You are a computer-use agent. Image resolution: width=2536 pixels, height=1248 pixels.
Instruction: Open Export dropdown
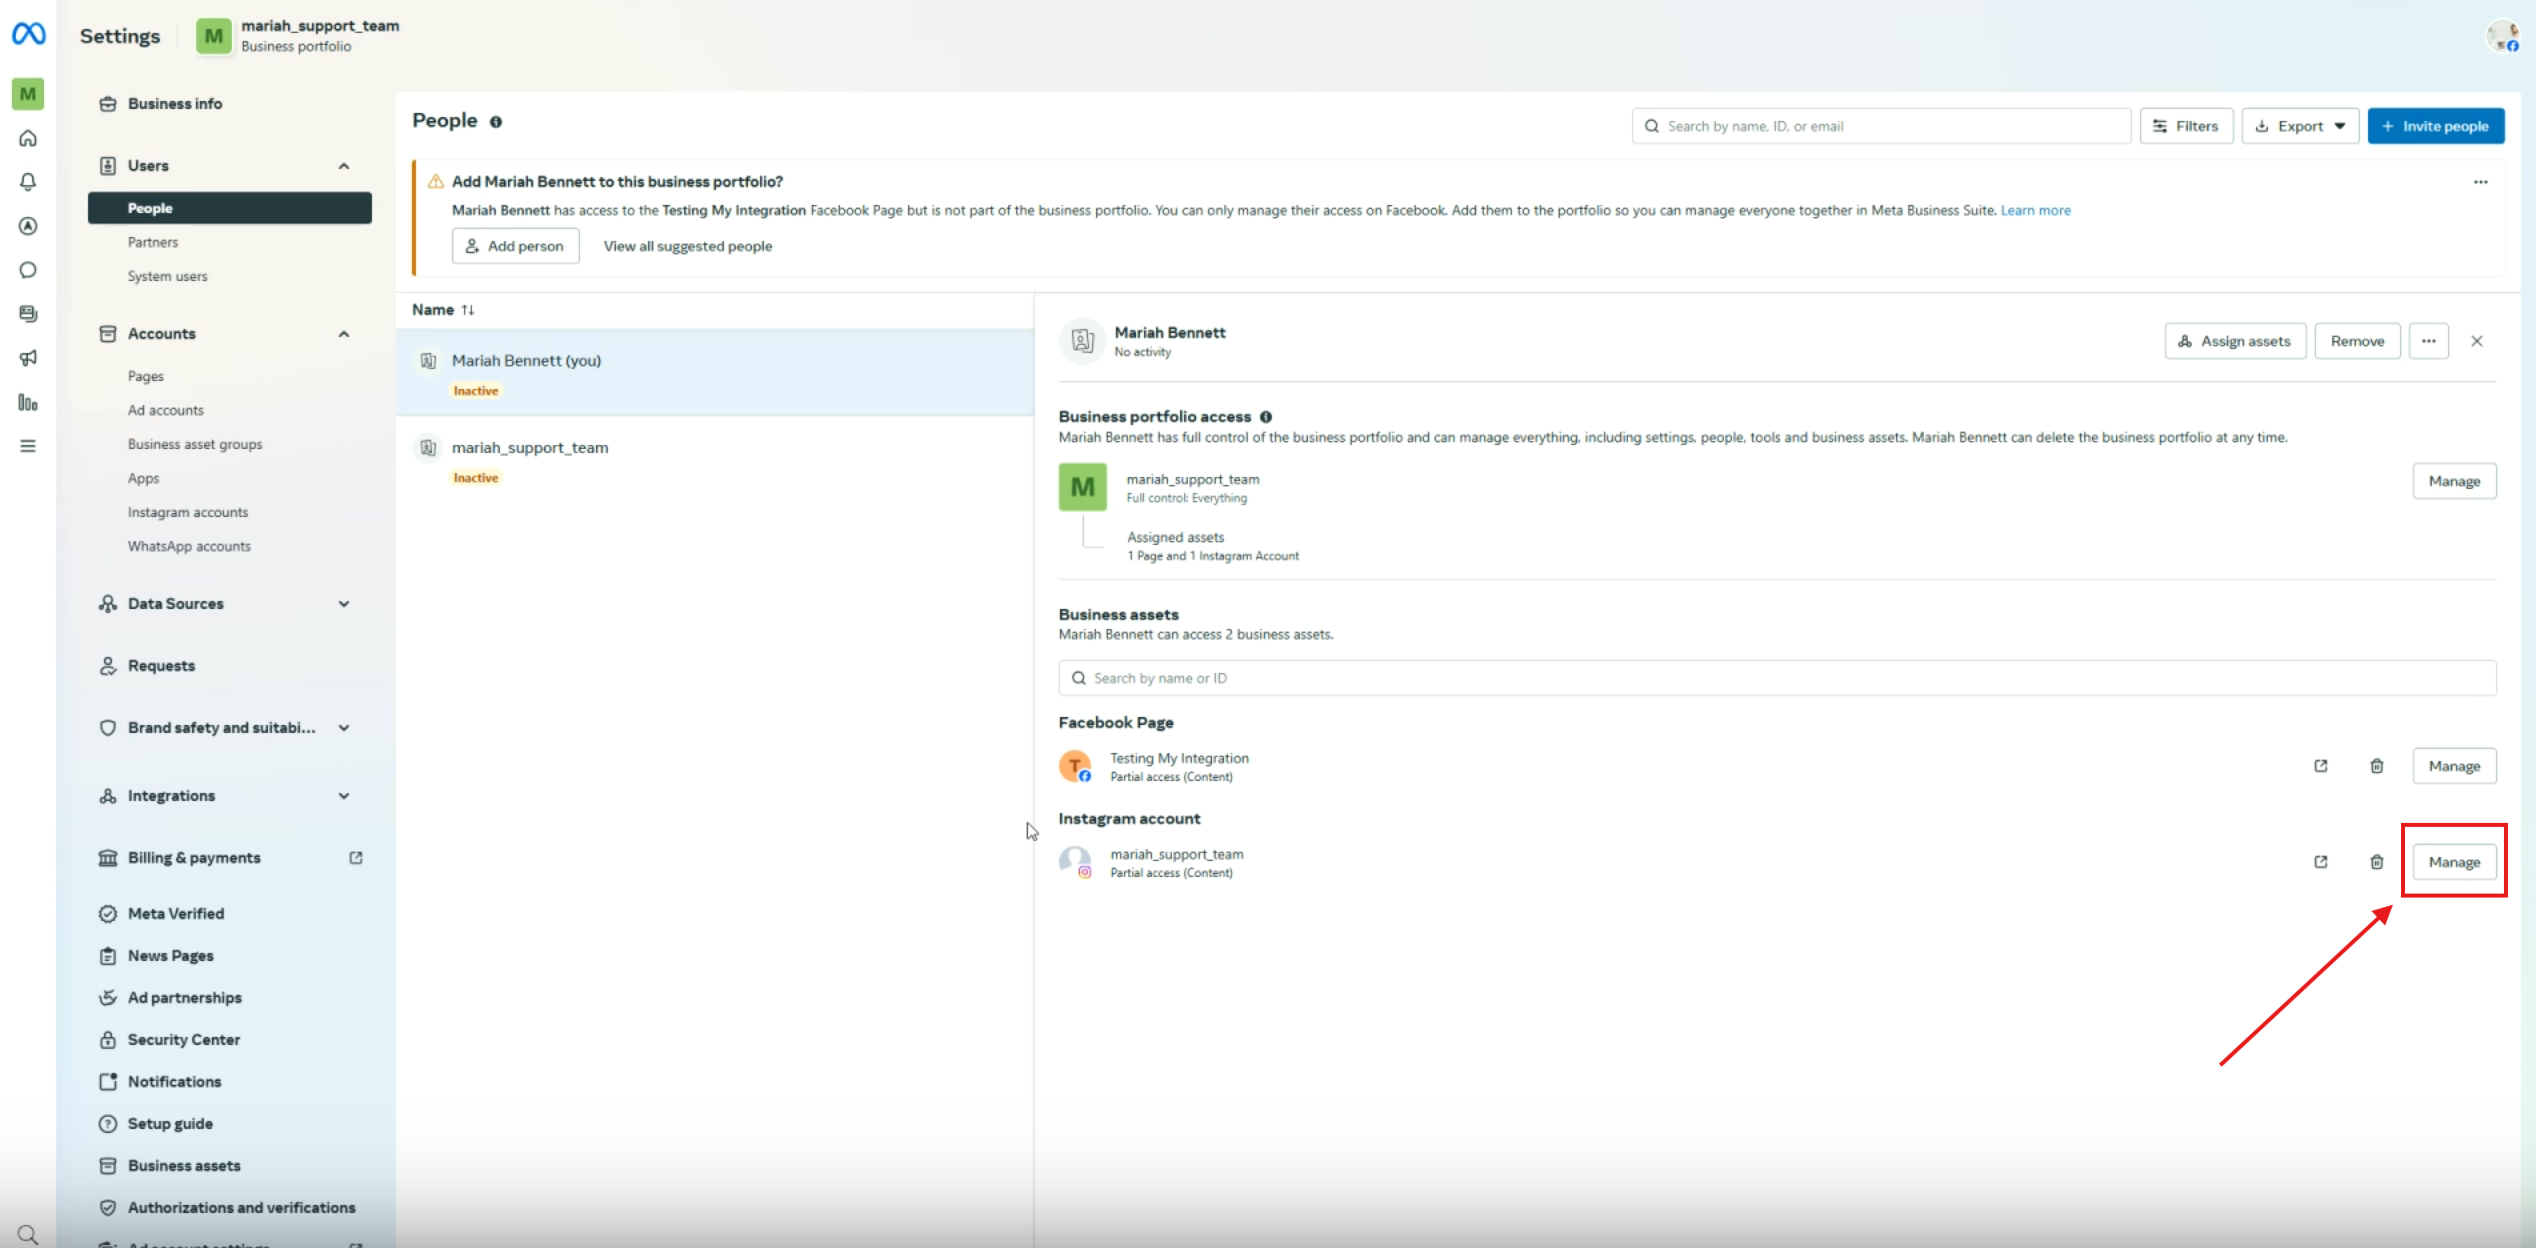(2300, 126)
